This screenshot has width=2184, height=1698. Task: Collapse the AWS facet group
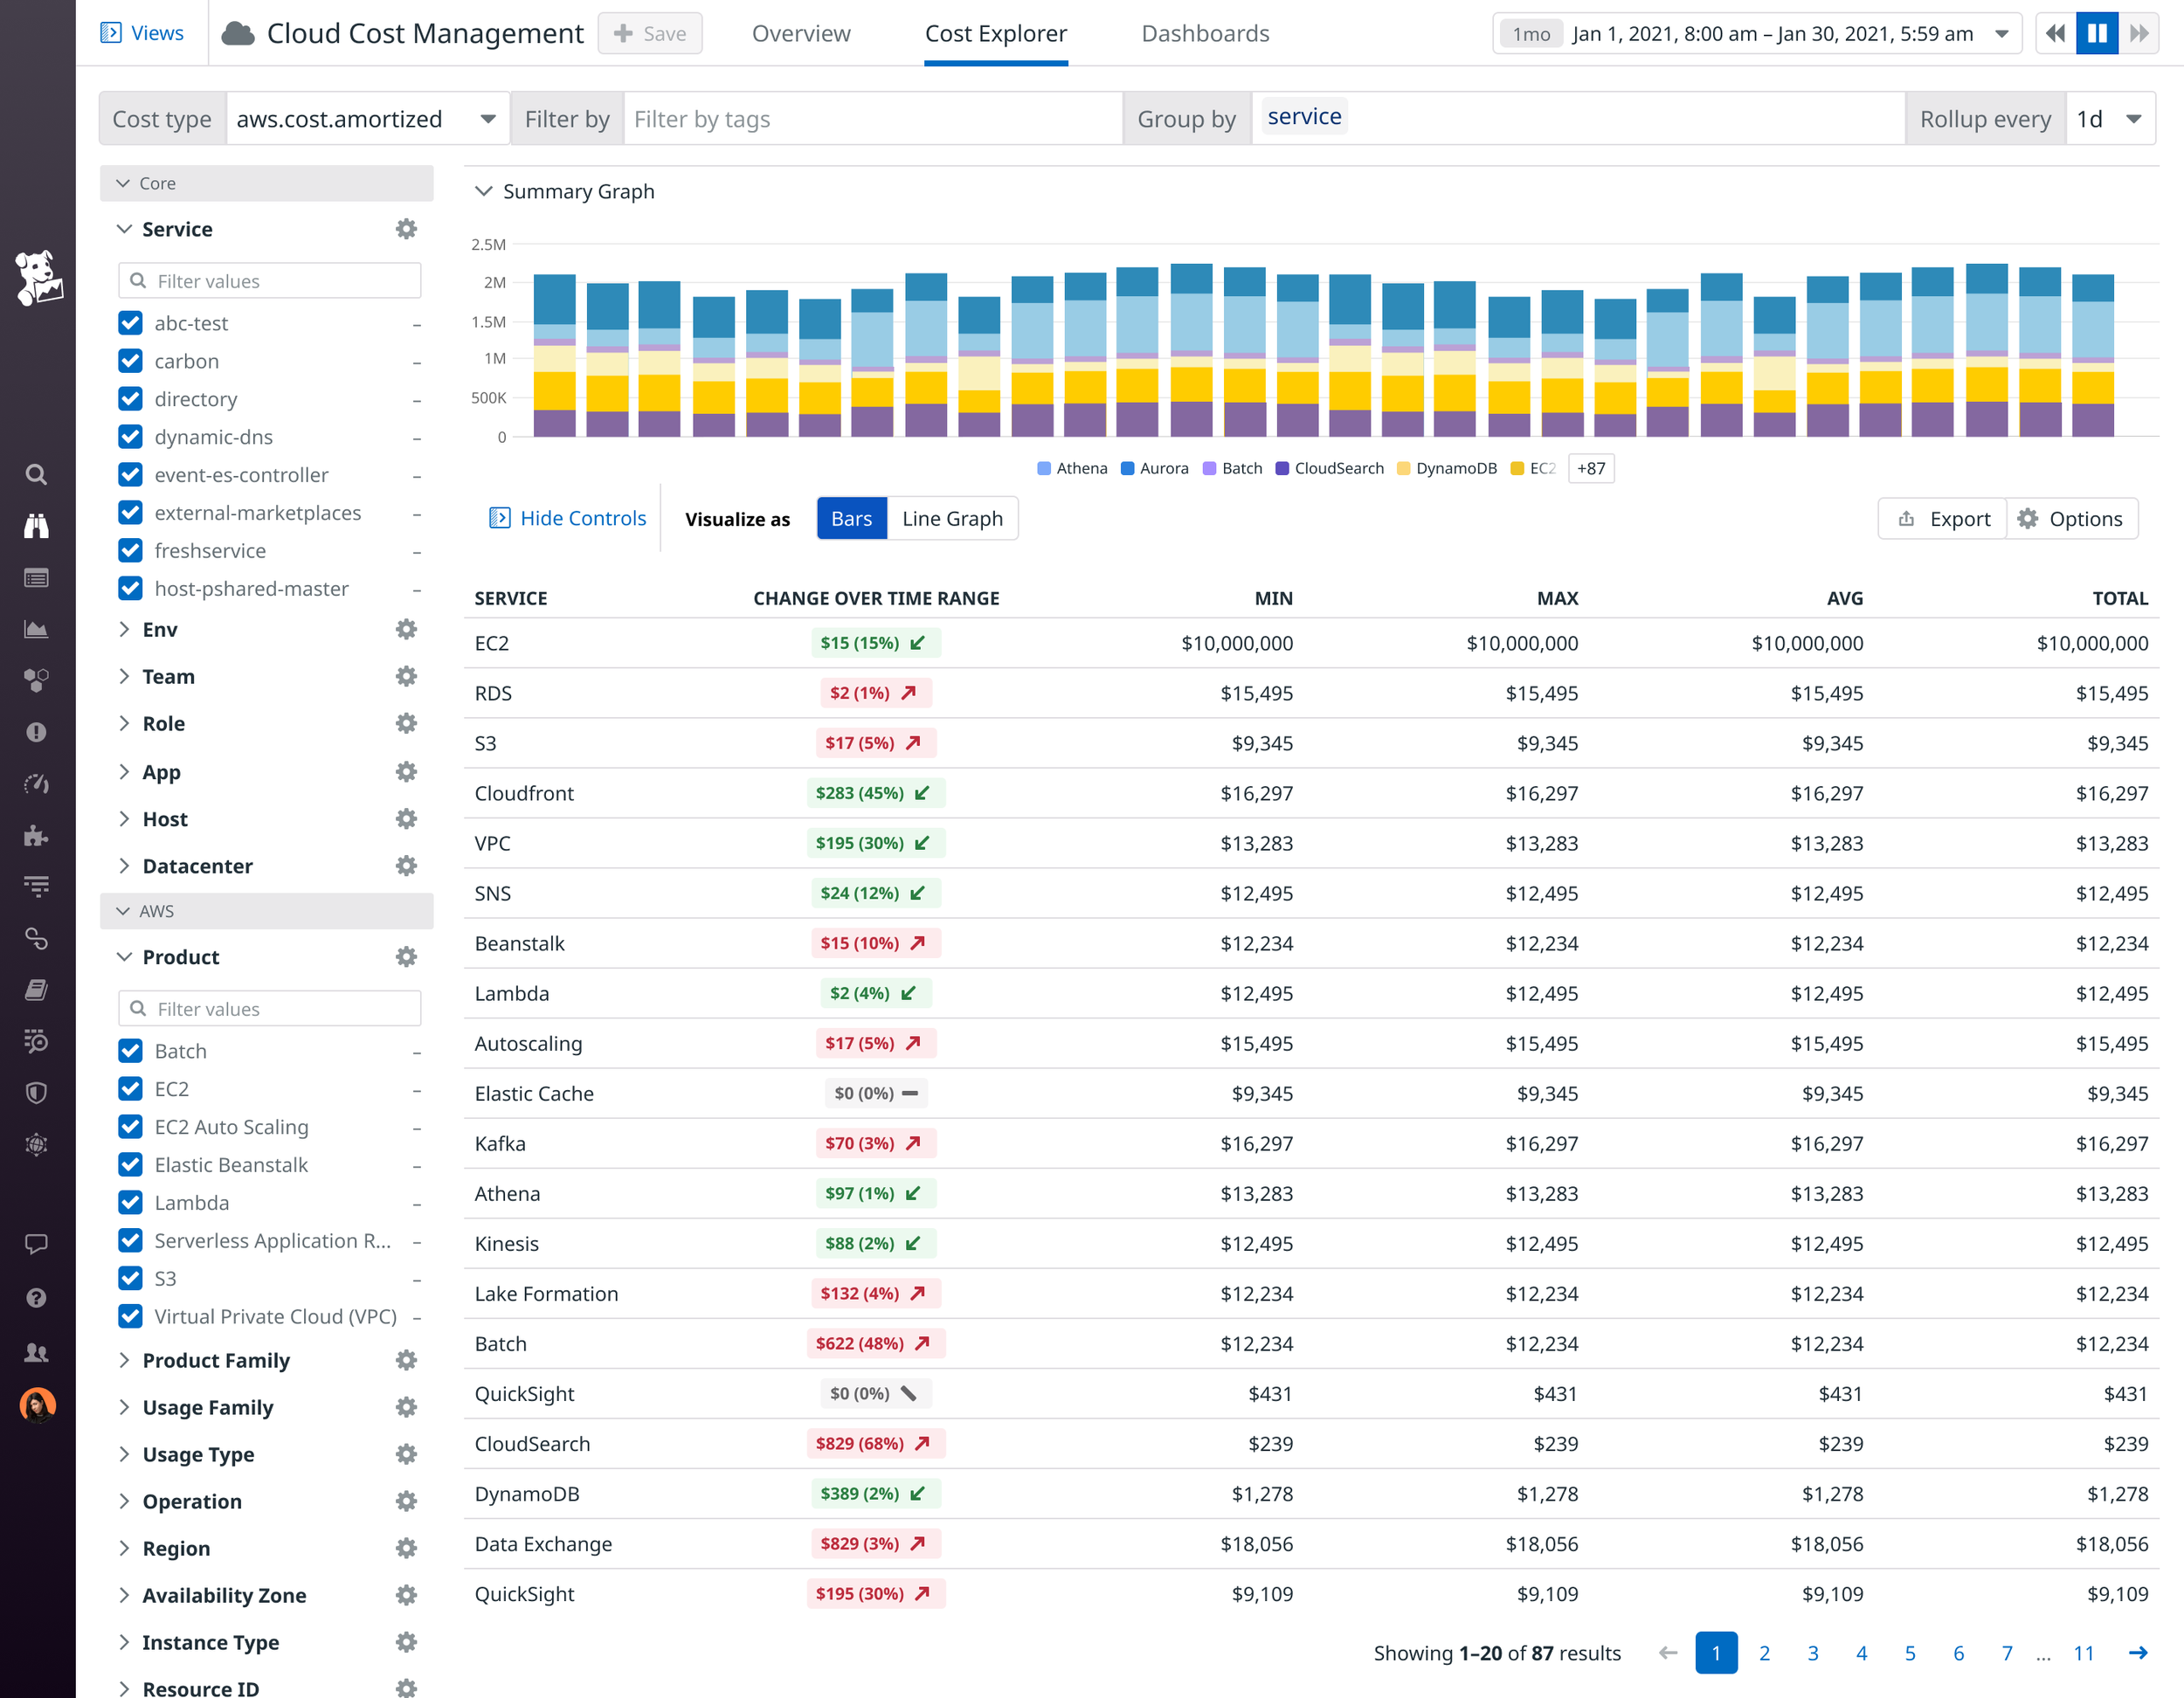click(x=123, y=911)
